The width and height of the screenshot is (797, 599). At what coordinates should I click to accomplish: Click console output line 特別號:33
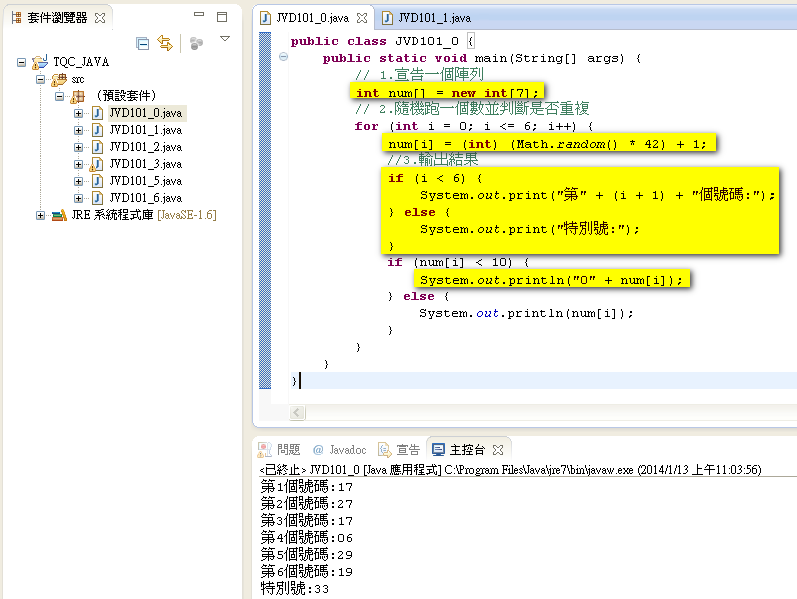pyautogui.click(x=295, y=589)
